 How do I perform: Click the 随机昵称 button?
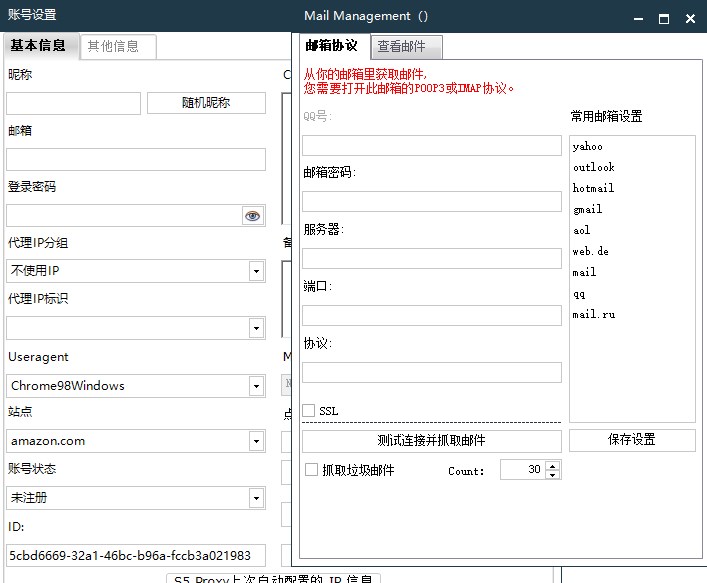(x=206, y=103)
